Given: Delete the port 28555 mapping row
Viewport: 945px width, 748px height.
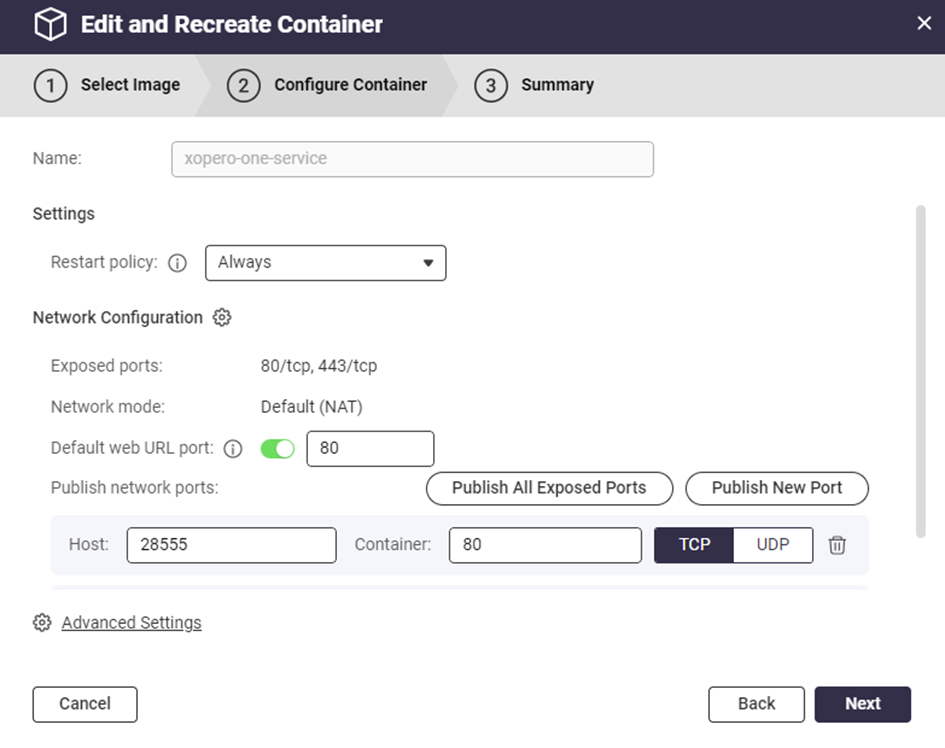Looking at the screenshot, I should pos(838,545).
